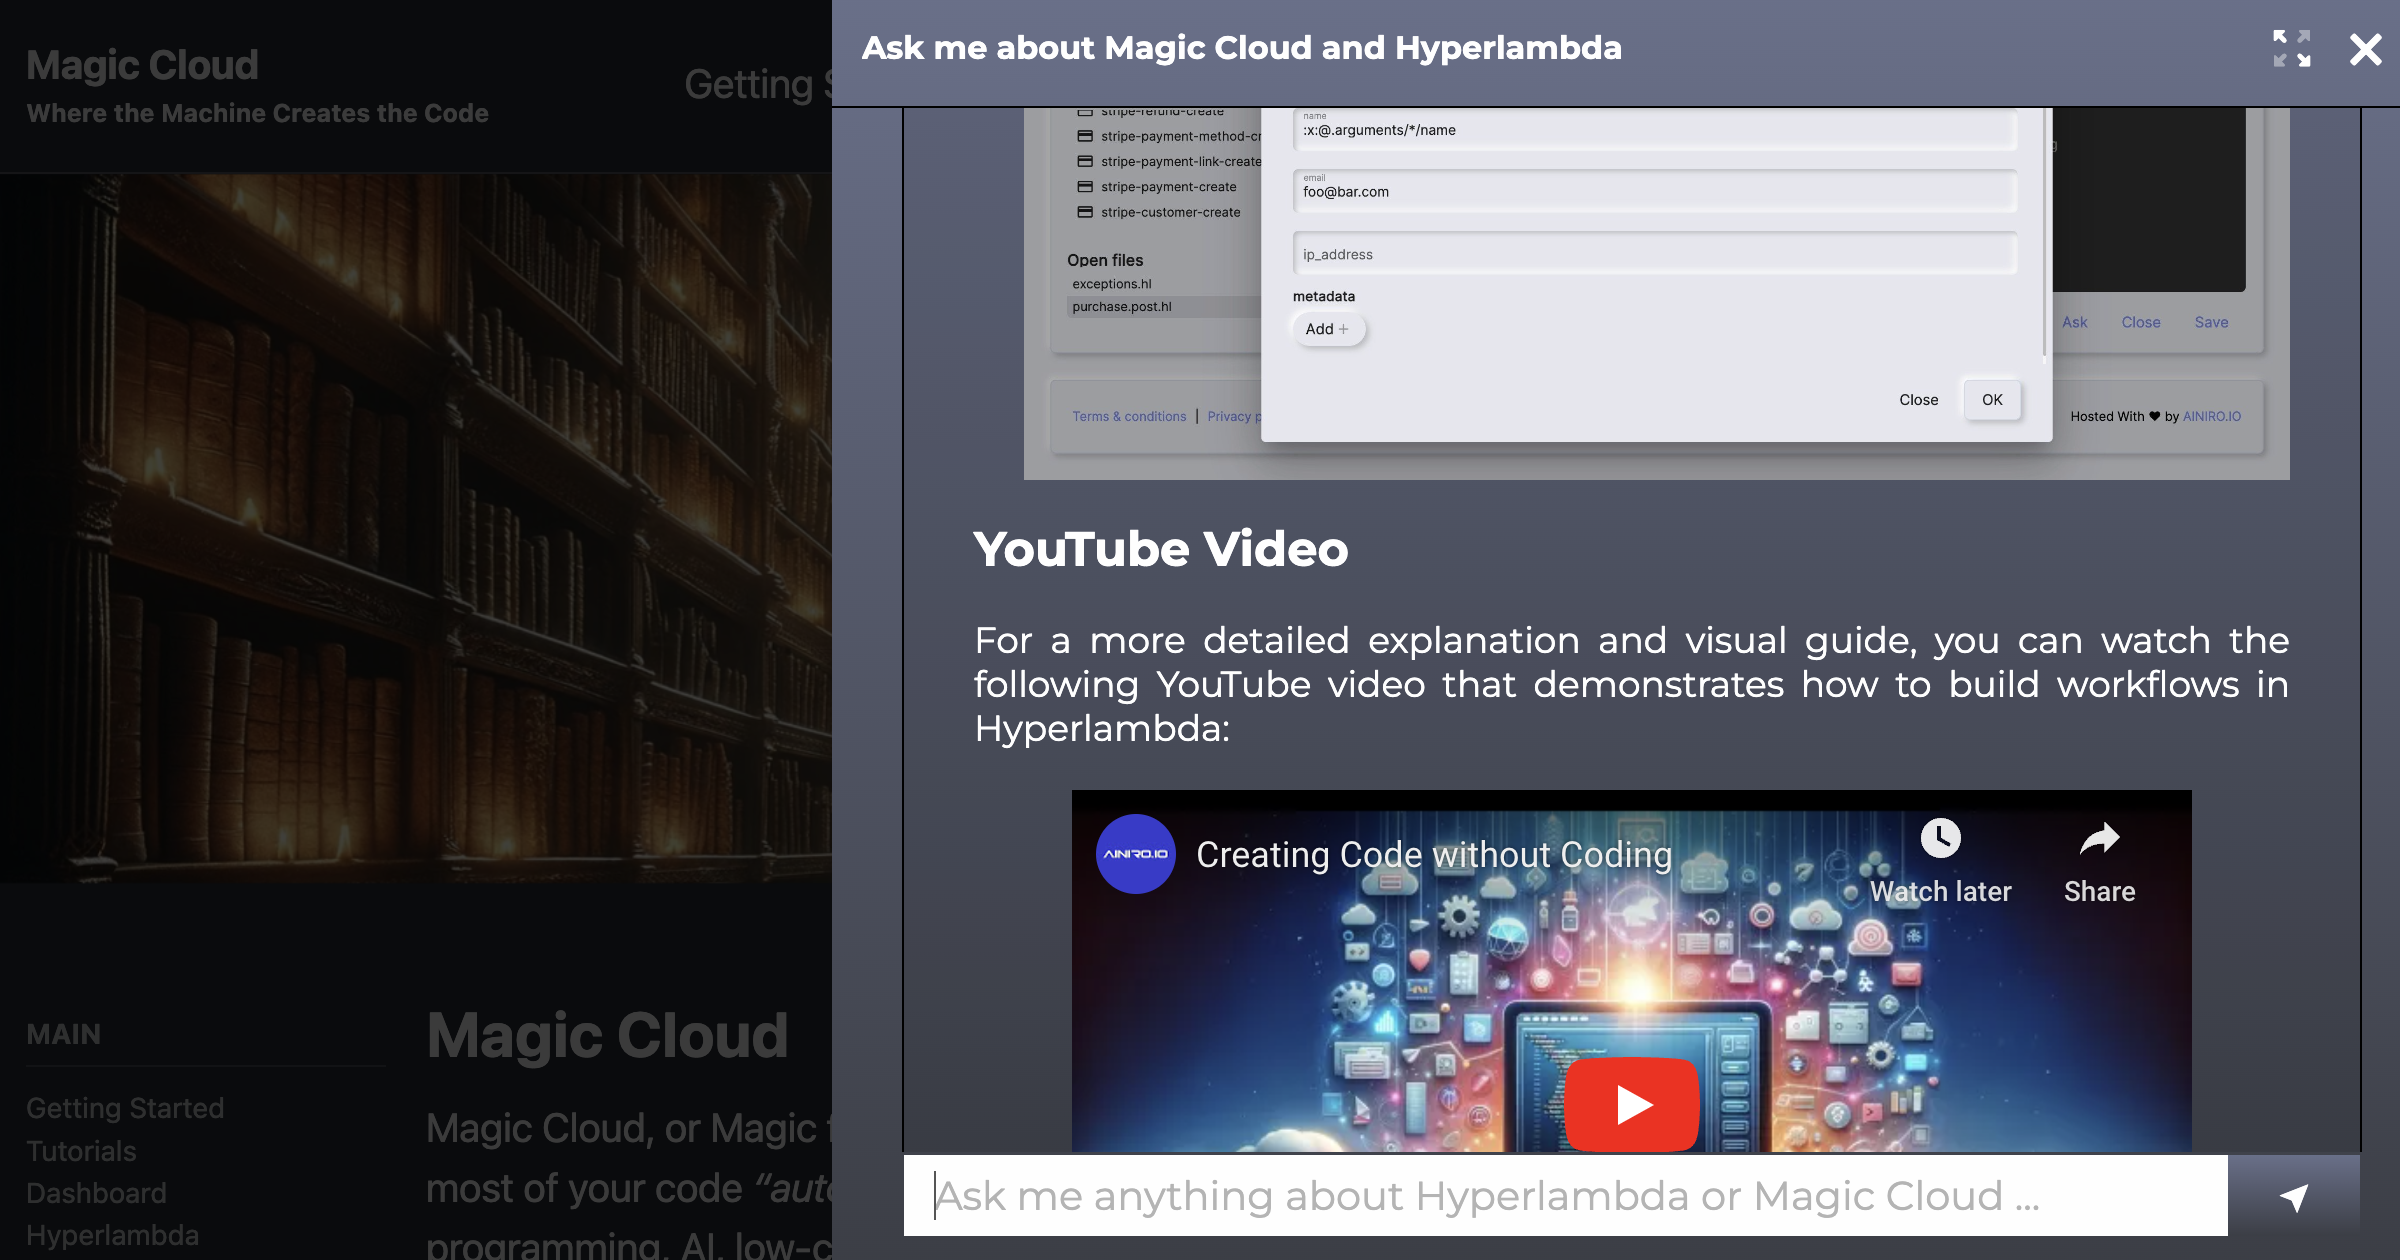Focus the Ask me anything chat input field

[1565, 1196]
